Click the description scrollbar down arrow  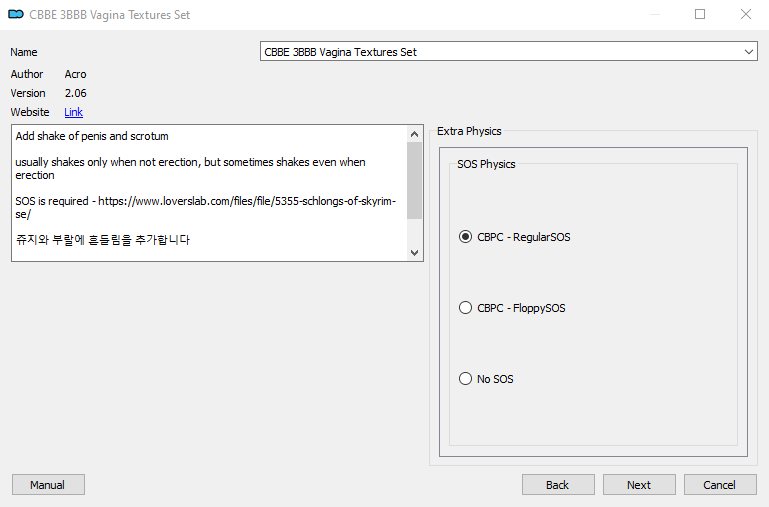(414, 253)
